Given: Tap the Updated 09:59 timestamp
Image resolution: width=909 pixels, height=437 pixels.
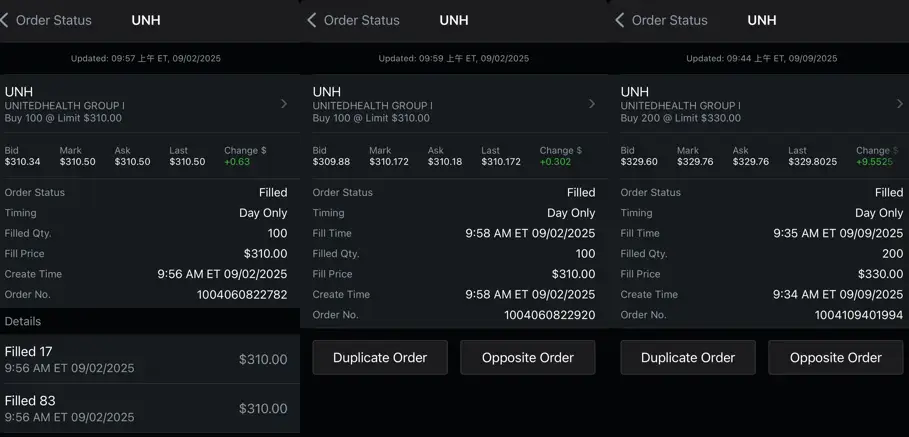Looking at the screenshot, I should [453, 59].
